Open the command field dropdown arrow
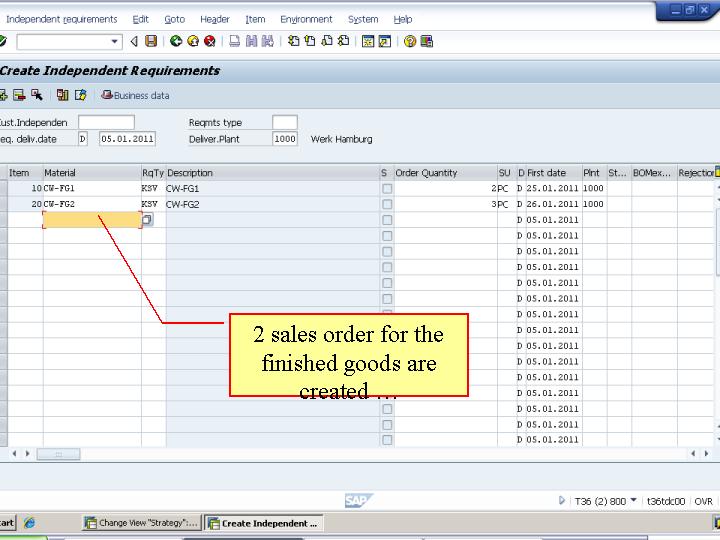The height and width of the screenshot is (540, 720). [114, 41]
